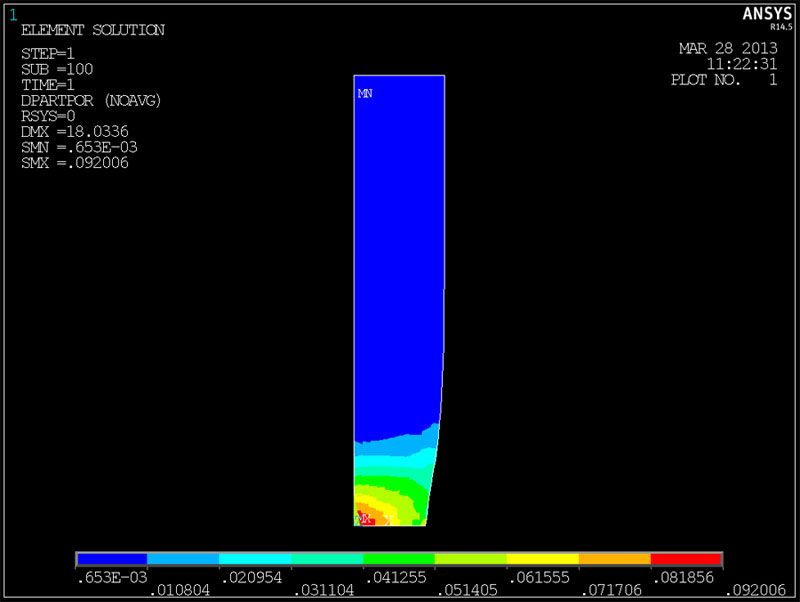This screenshot has height=602, width=800.
Task: Click the yellow legend color band
Action: pyautogui.click(x=542, y=559)
